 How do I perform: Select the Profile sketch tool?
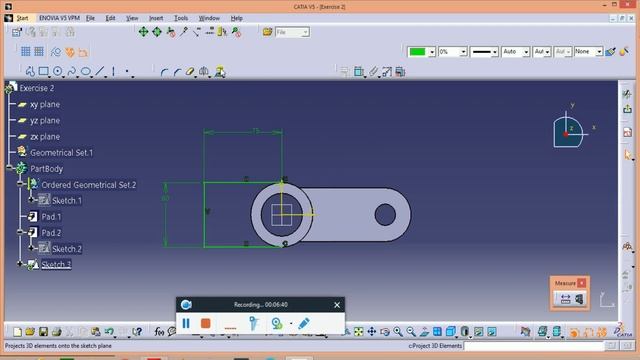click(30, 71)
